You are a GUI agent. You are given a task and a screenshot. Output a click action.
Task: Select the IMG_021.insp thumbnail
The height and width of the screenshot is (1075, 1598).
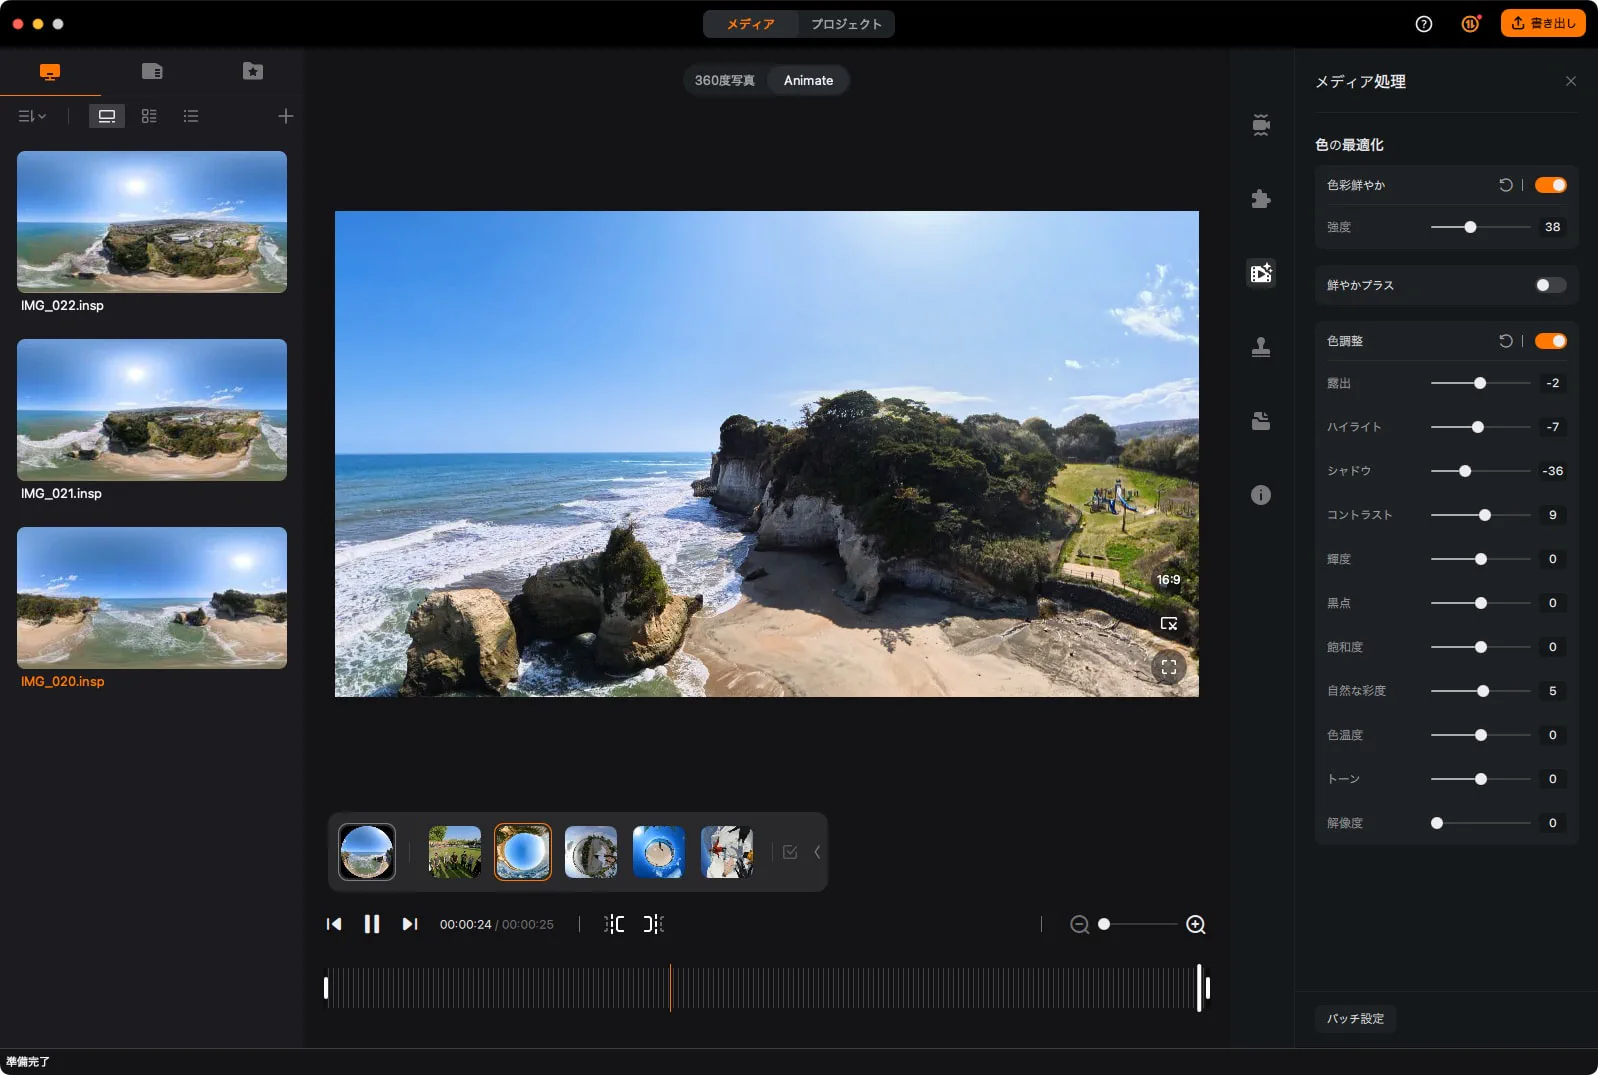coord(152,410)
